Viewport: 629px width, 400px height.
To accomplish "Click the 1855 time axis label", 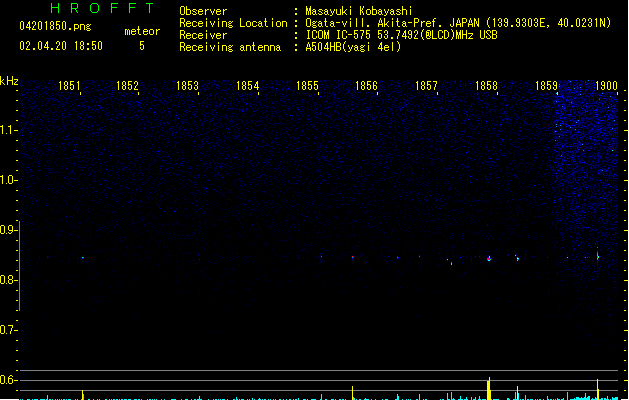I will pos(307,86).
